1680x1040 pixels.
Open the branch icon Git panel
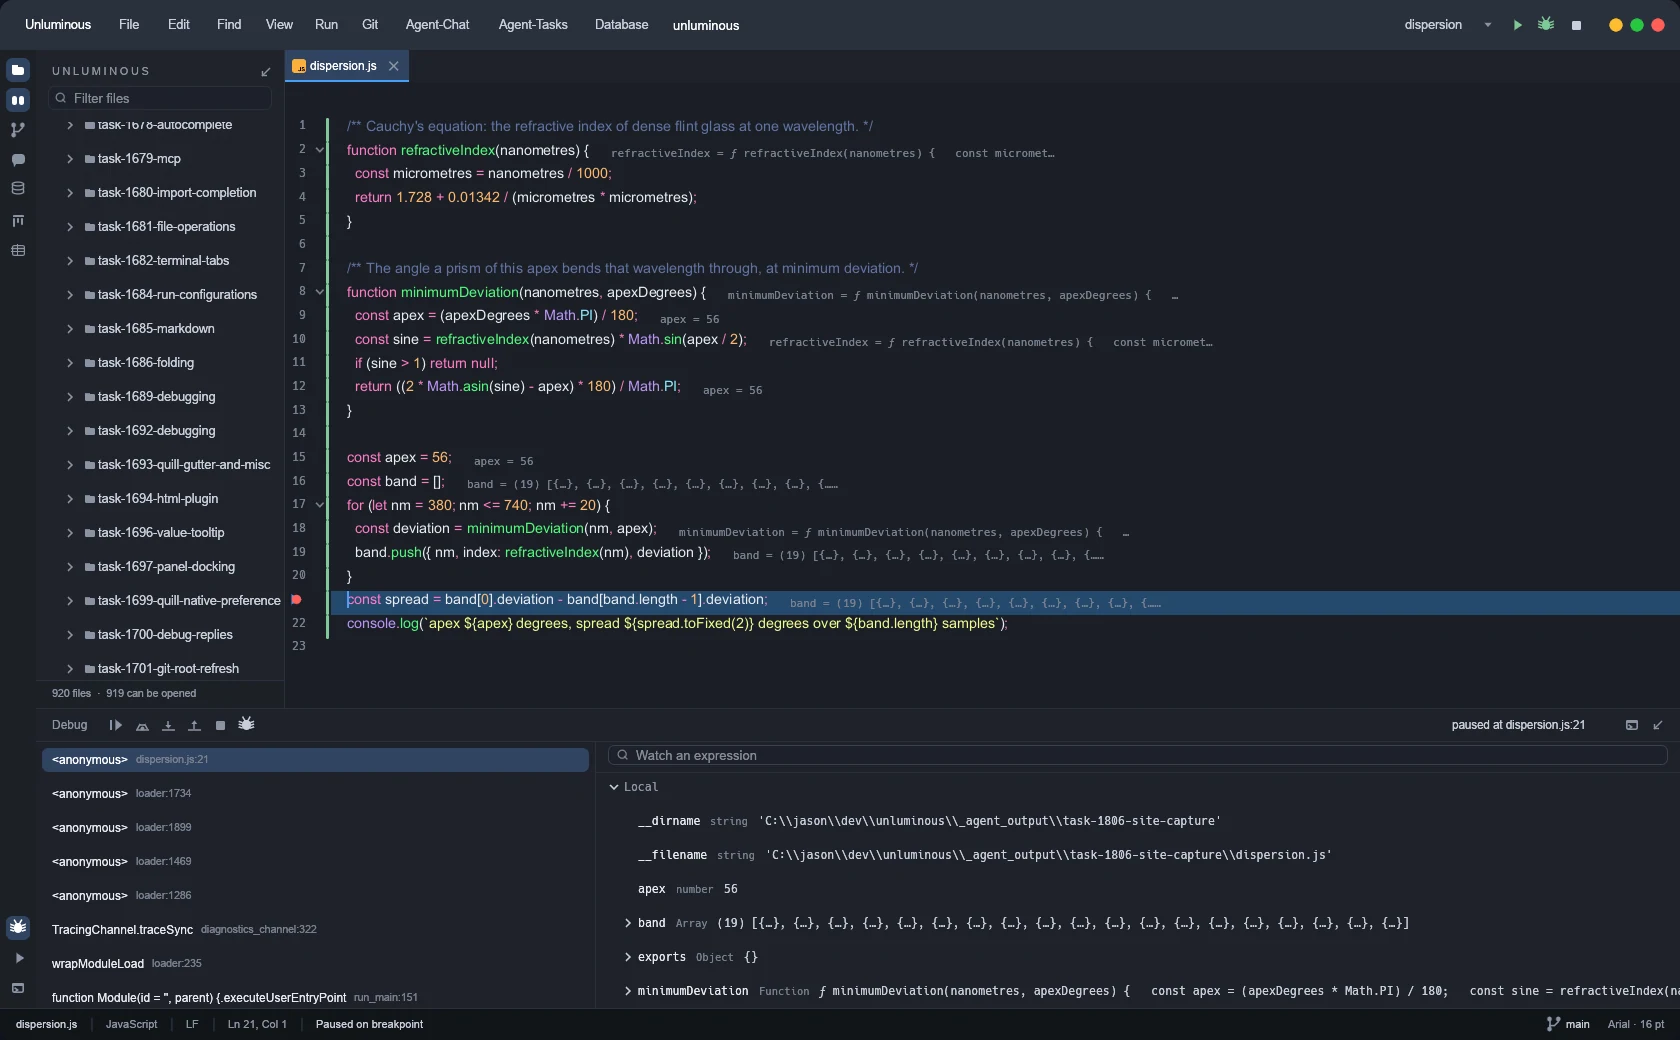pos(18,130)
